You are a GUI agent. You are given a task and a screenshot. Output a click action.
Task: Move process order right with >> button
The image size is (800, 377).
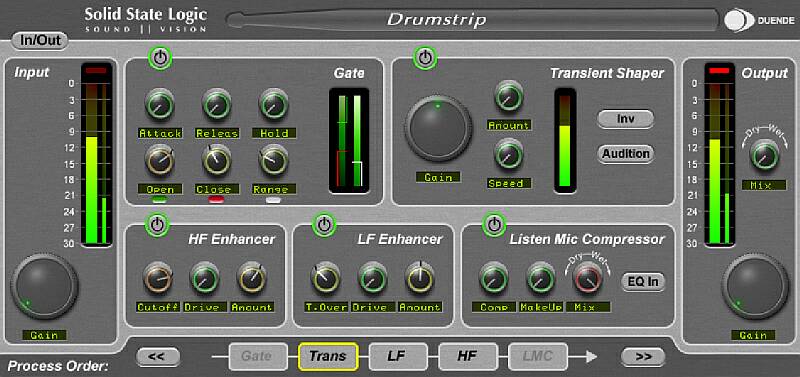pos(643,357)
